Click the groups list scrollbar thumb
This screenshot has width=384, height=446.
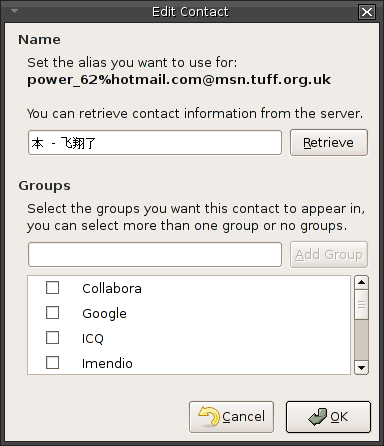(361, 304)
